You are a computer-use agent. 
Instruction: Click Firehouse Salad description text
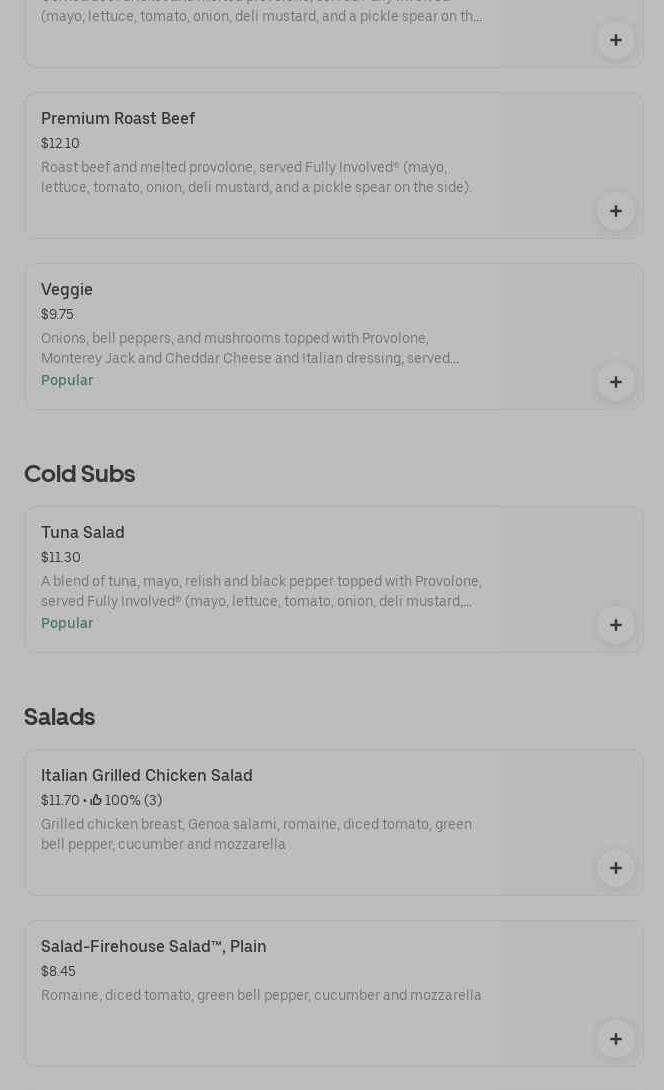[x=261, y=996]
